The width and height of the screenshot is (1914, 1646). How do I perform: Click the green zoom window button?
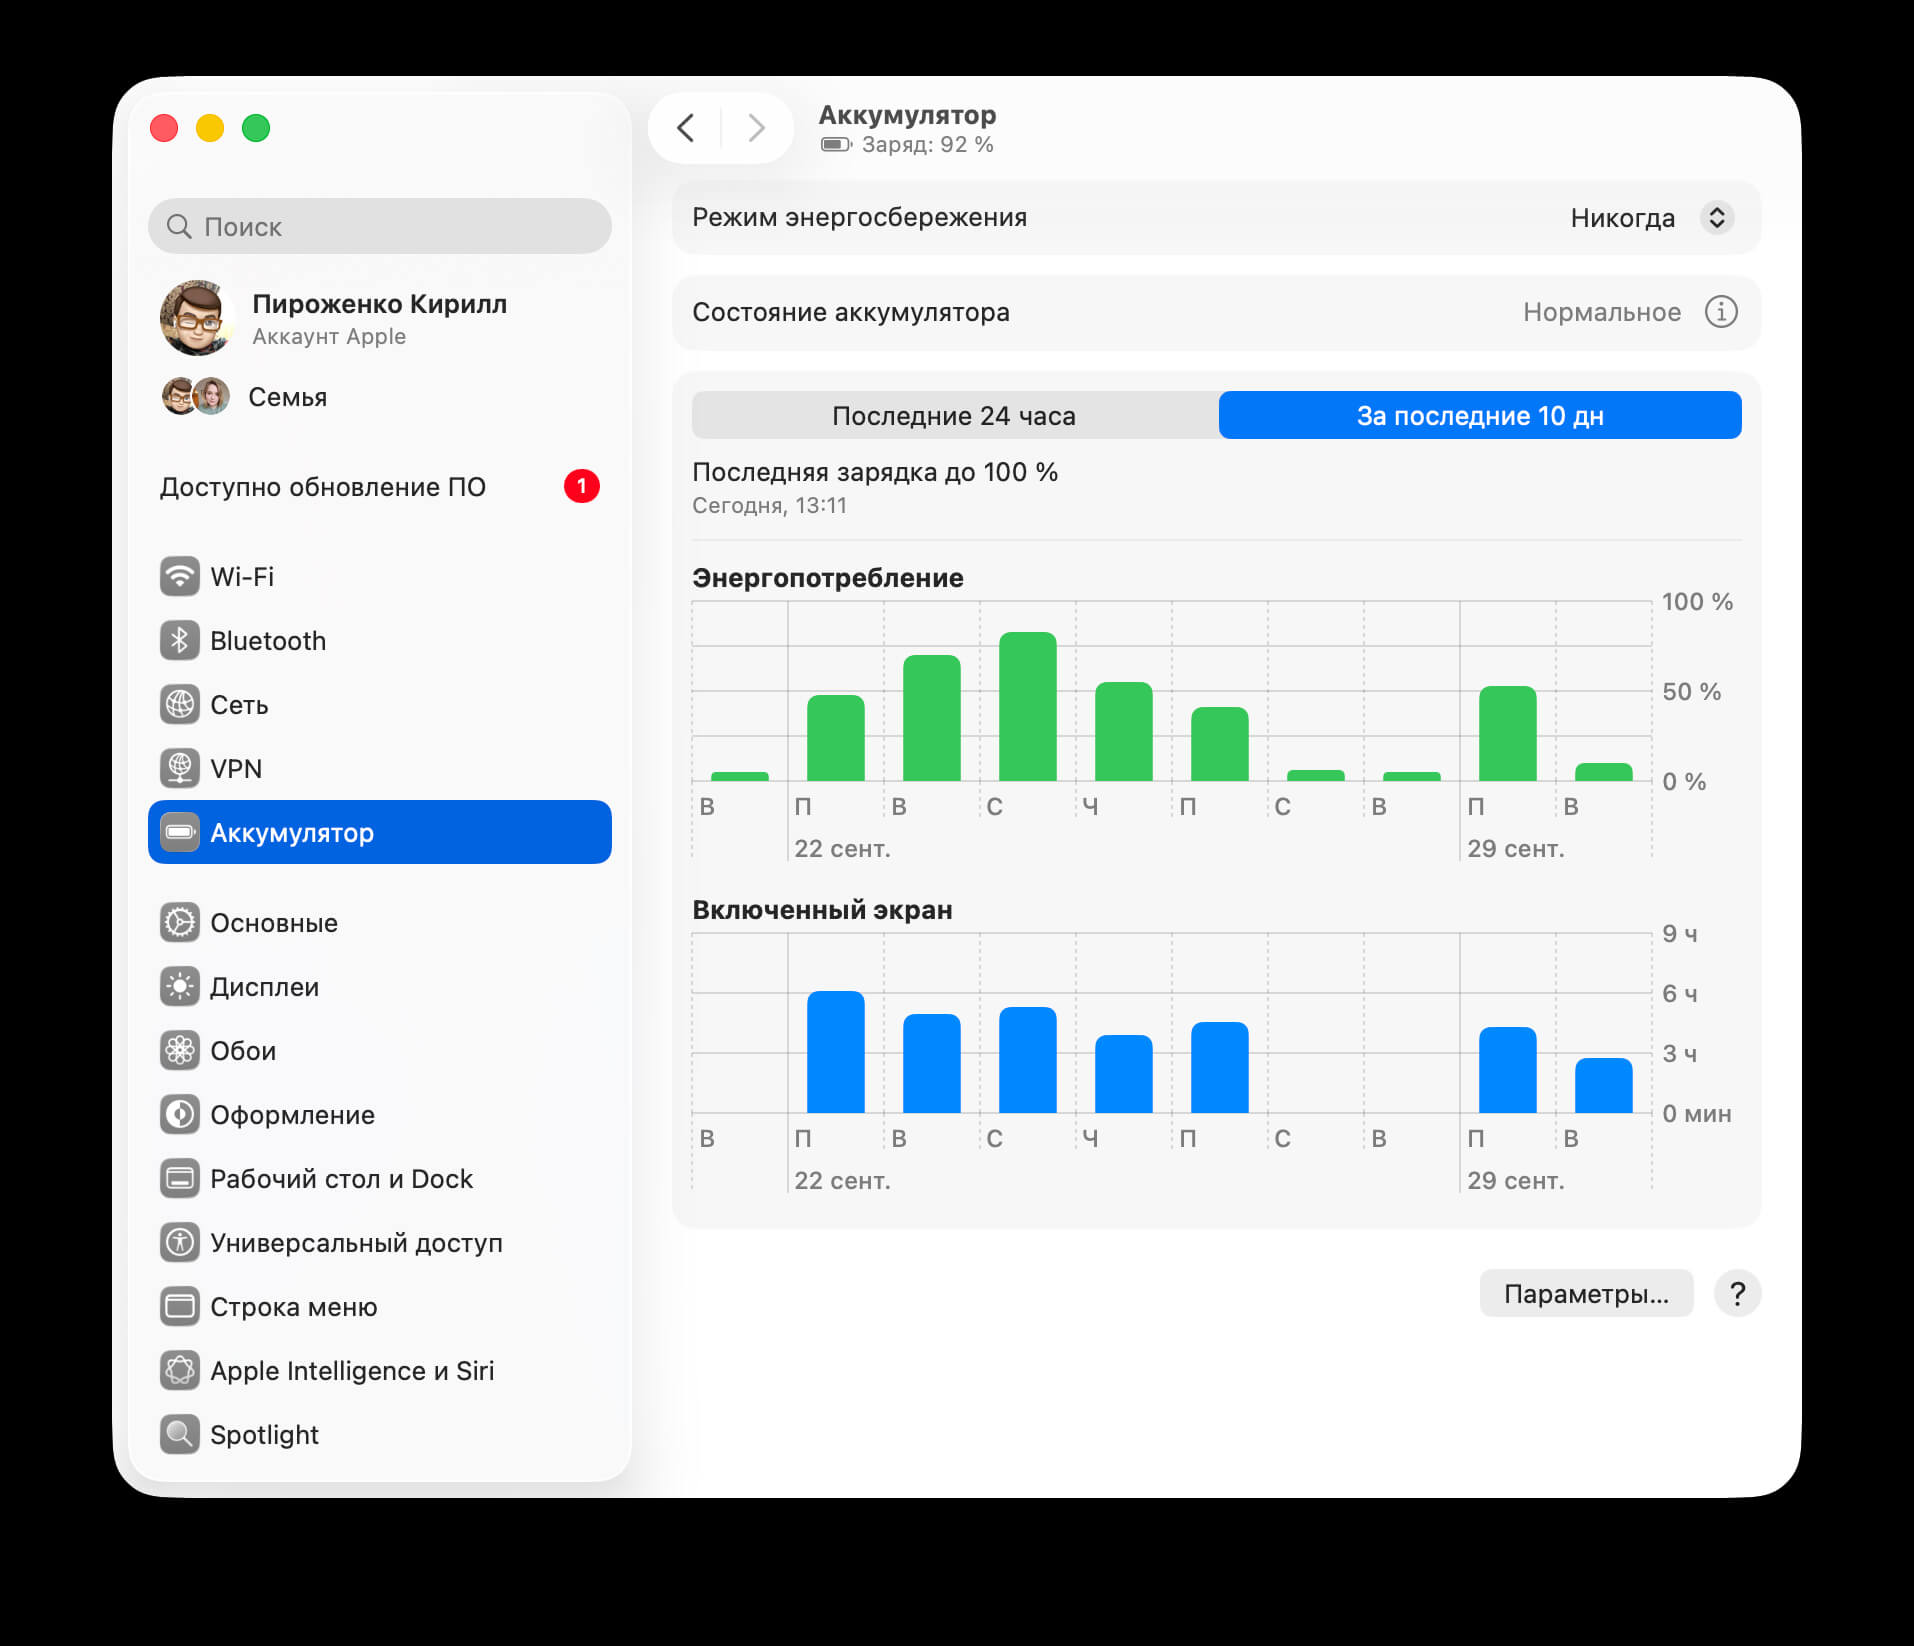(x=256, y=128)
